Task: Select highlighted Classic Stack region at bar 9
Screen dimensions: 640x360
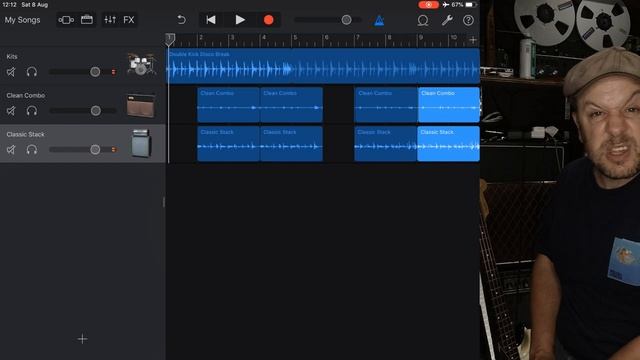Action: (449, 144)
